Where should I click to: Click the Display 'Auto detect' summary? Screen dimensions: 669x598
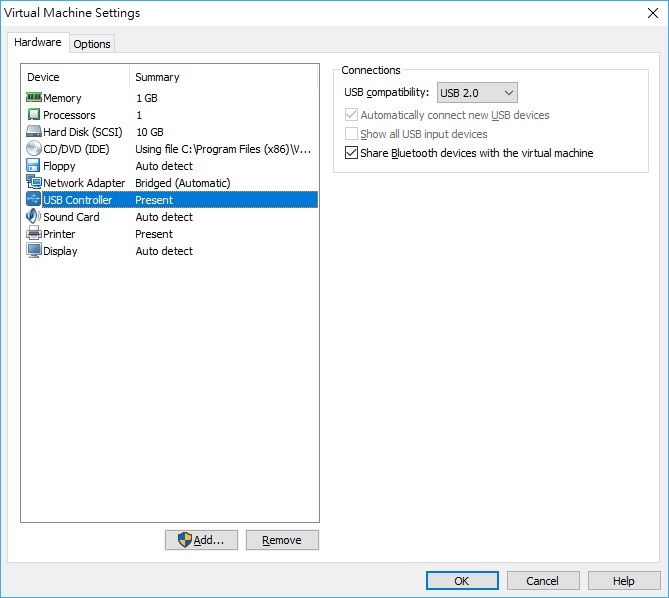click(x=164, y=251)
